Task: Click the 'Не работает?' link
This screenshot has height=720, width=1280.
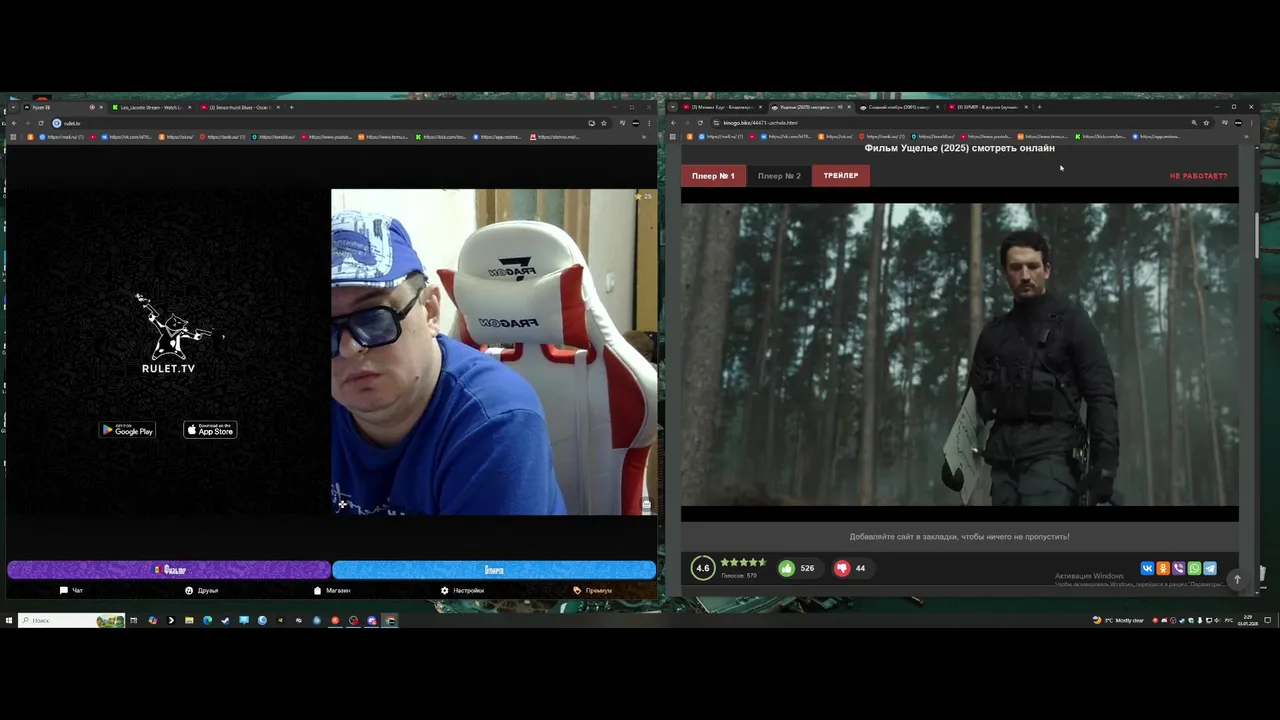Action: tap(1198, 176)
